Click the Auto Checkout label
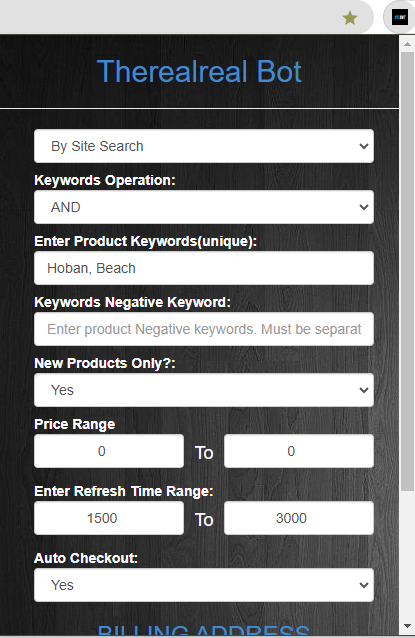 [x=86, y=558]
